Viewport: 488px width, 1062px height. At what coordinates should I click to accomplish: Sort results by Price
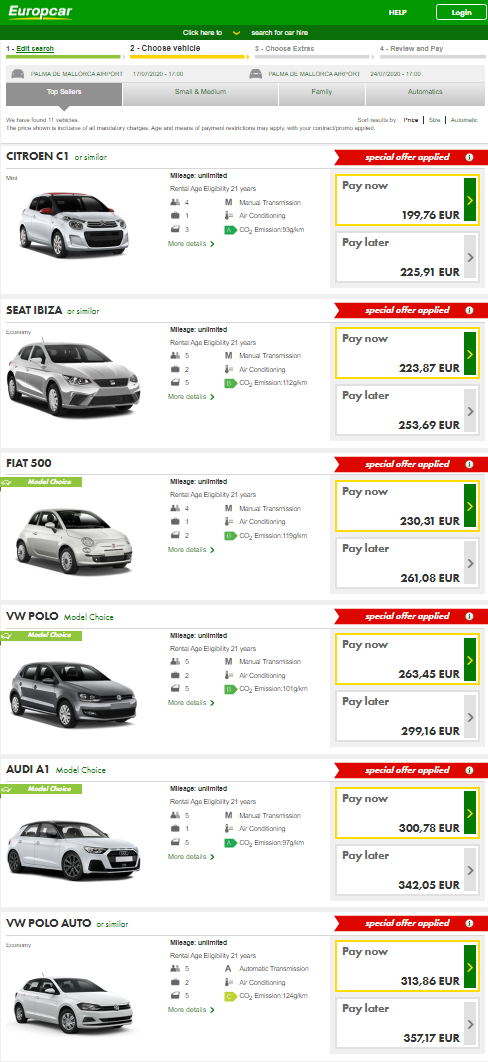410,120
